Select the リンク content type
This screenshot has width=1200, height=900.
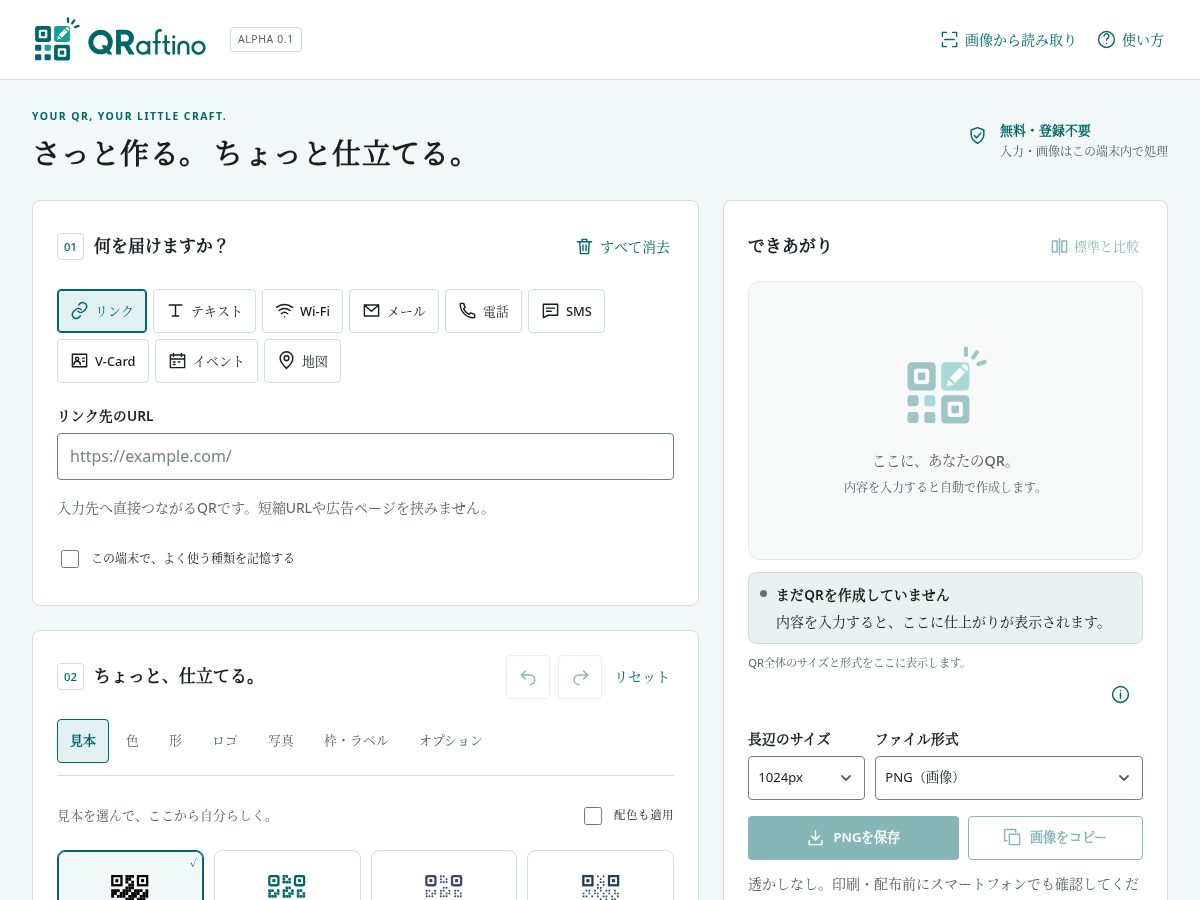[102, 311]
